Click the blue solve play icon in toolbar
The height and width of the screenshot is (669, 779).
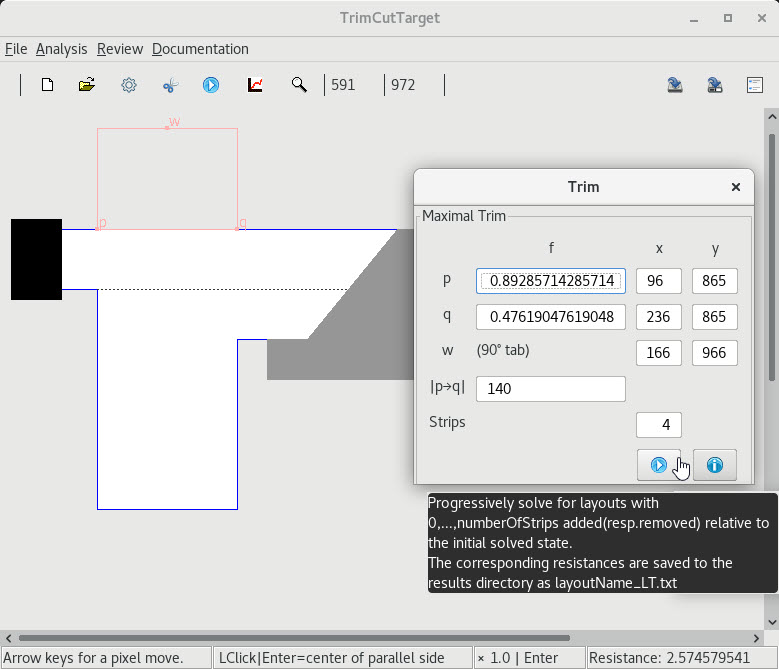tap(211, 86)
